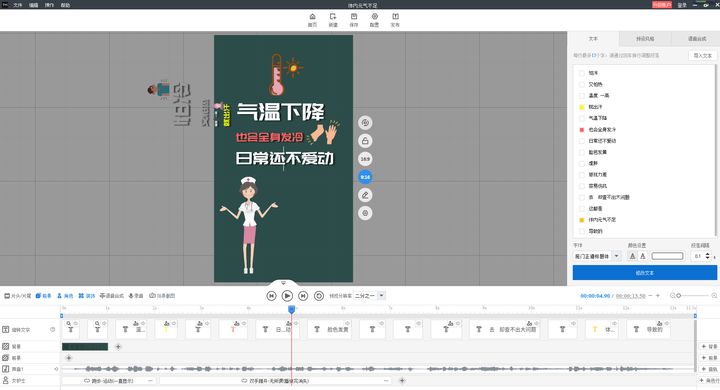Click the timeline zoom-in magnifier icon

click(x=714, y=296)
